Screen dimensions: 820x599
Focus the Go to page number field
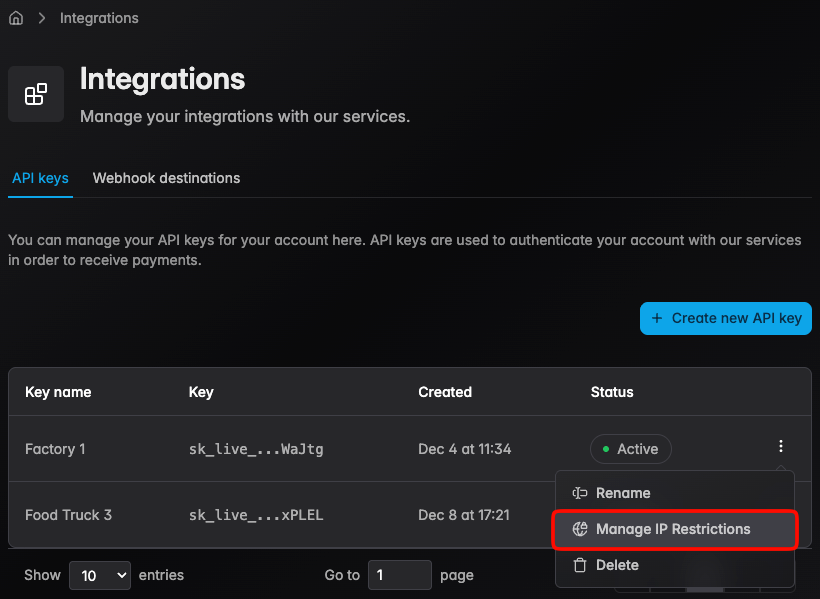point(399,575)
